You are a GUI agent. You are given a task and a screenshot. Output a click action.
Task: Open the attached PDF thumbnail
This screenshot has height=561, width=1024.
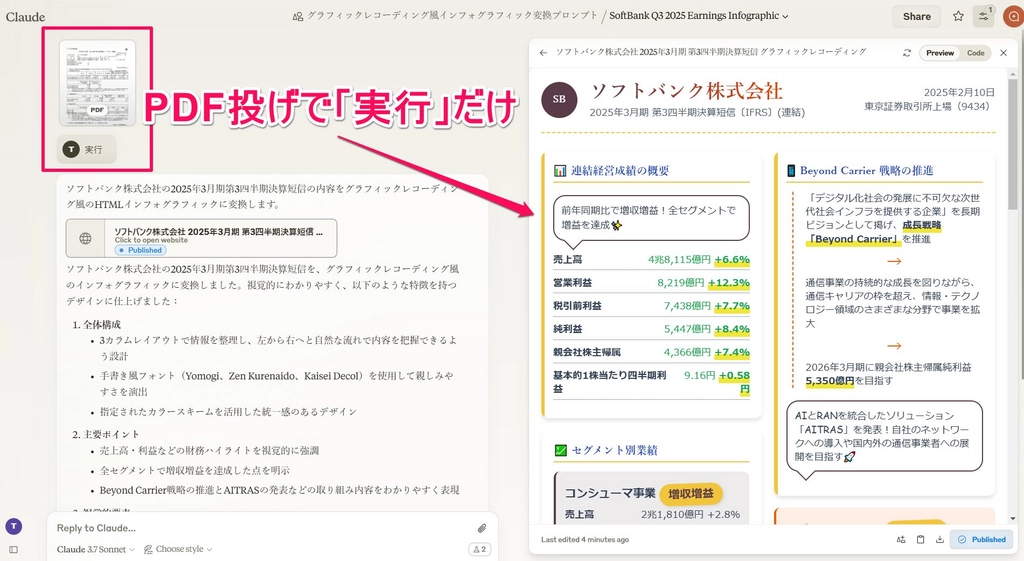click(x=97, y=82)
